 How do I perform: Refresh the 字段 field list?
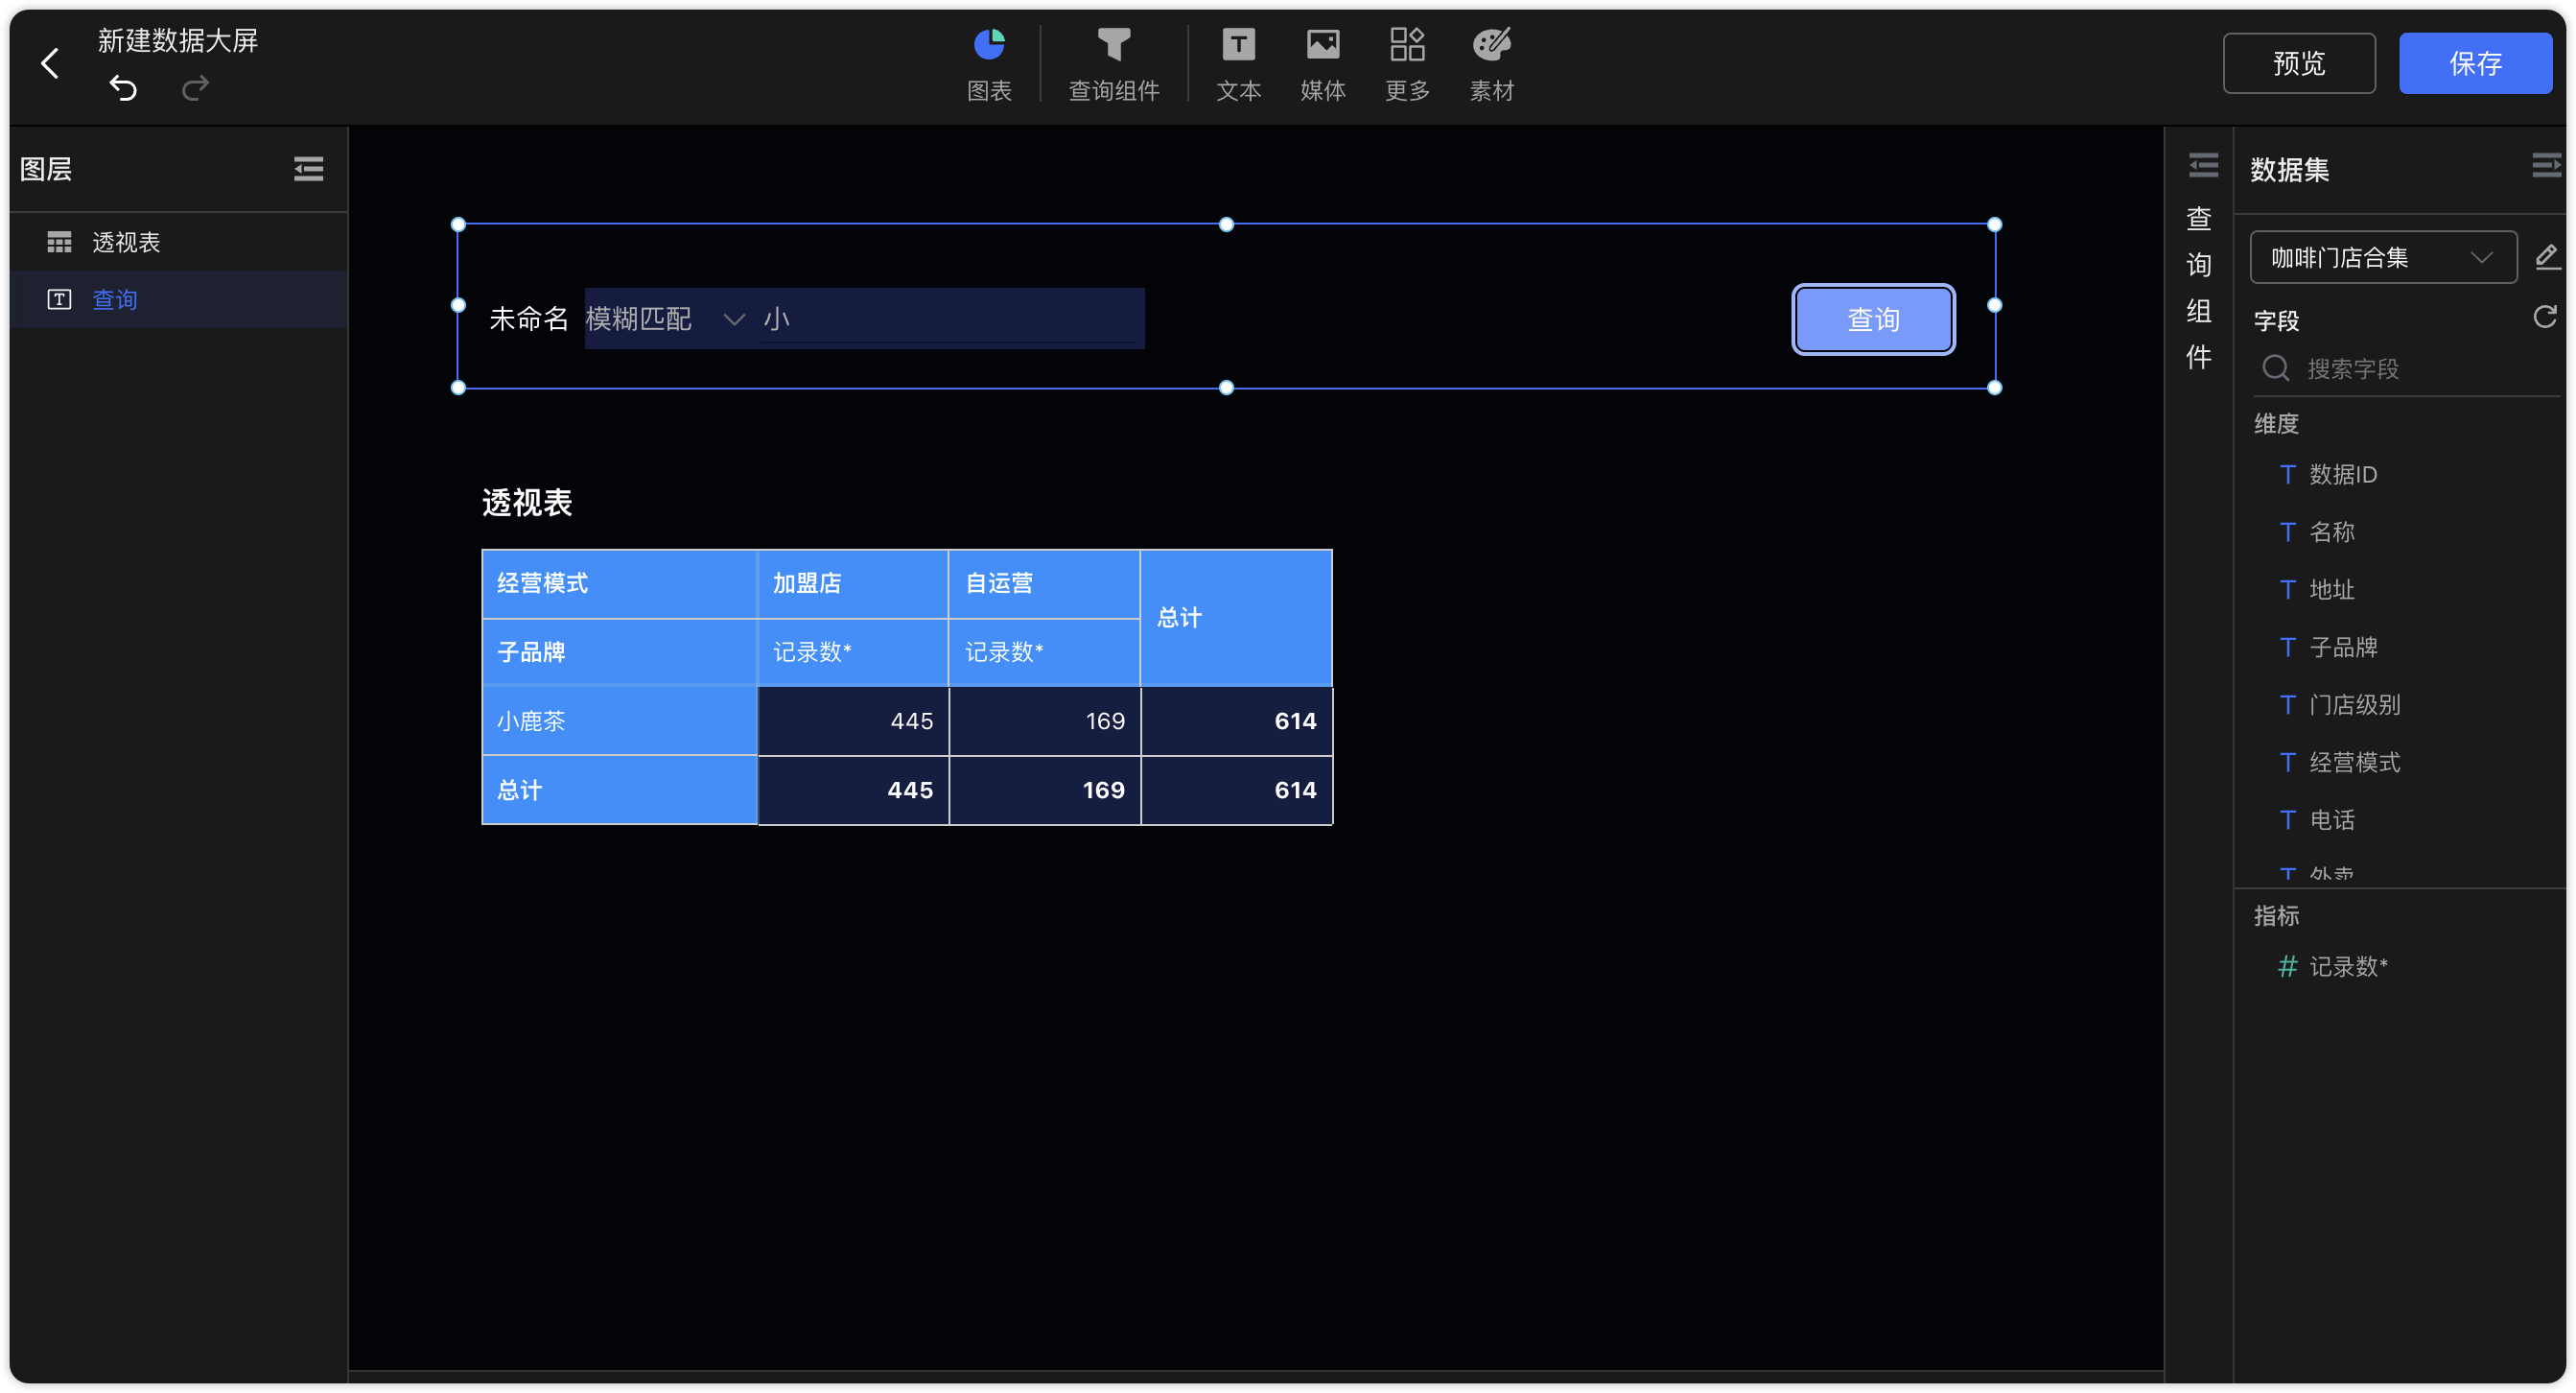pyautogui.click(x=2544, y=318)
